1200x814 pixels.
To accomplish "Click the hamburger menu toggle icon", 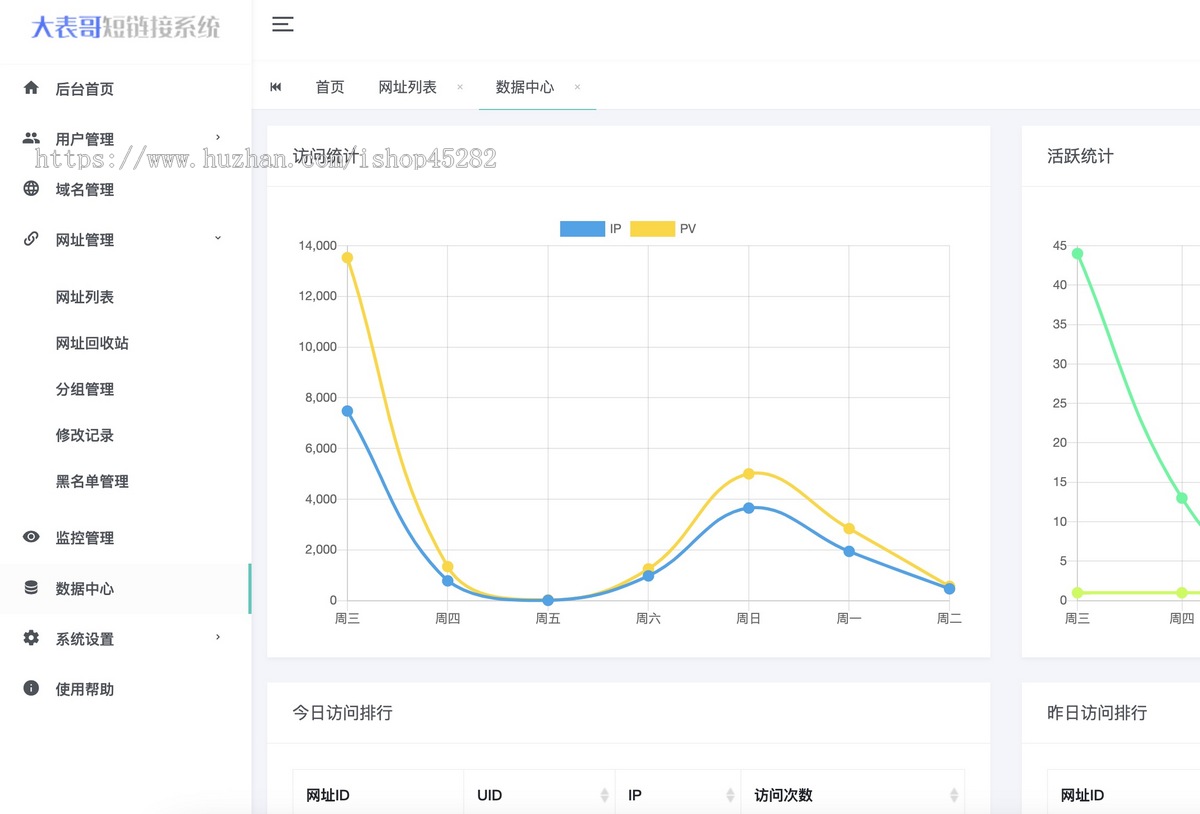I will tap(283, 25).
